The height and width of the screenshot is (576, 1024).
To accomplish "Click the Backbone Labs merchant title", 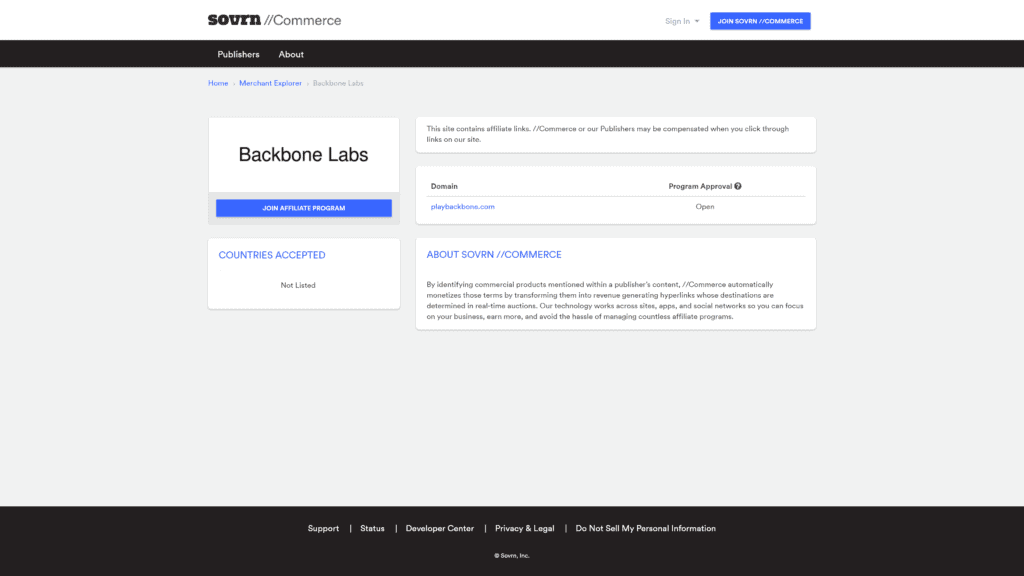I will tap(304, 155).
